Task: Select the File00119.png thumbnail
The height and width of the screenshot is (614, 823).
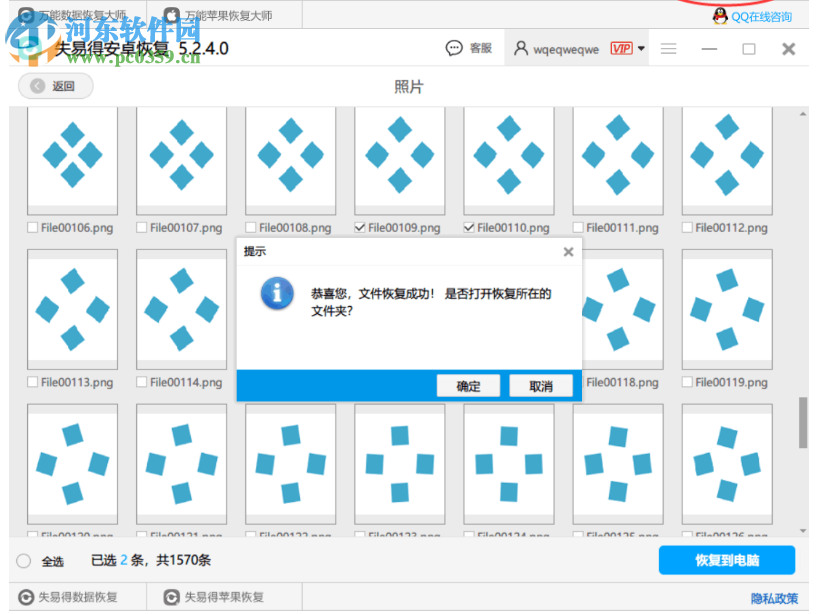Action: click(x=727, y=310)
